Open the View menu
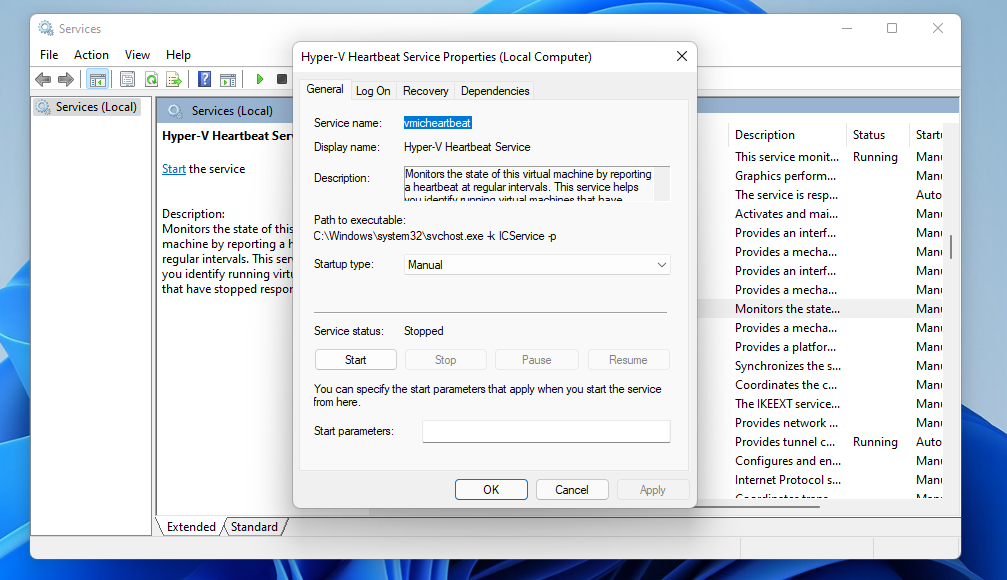 click(137, 55)
